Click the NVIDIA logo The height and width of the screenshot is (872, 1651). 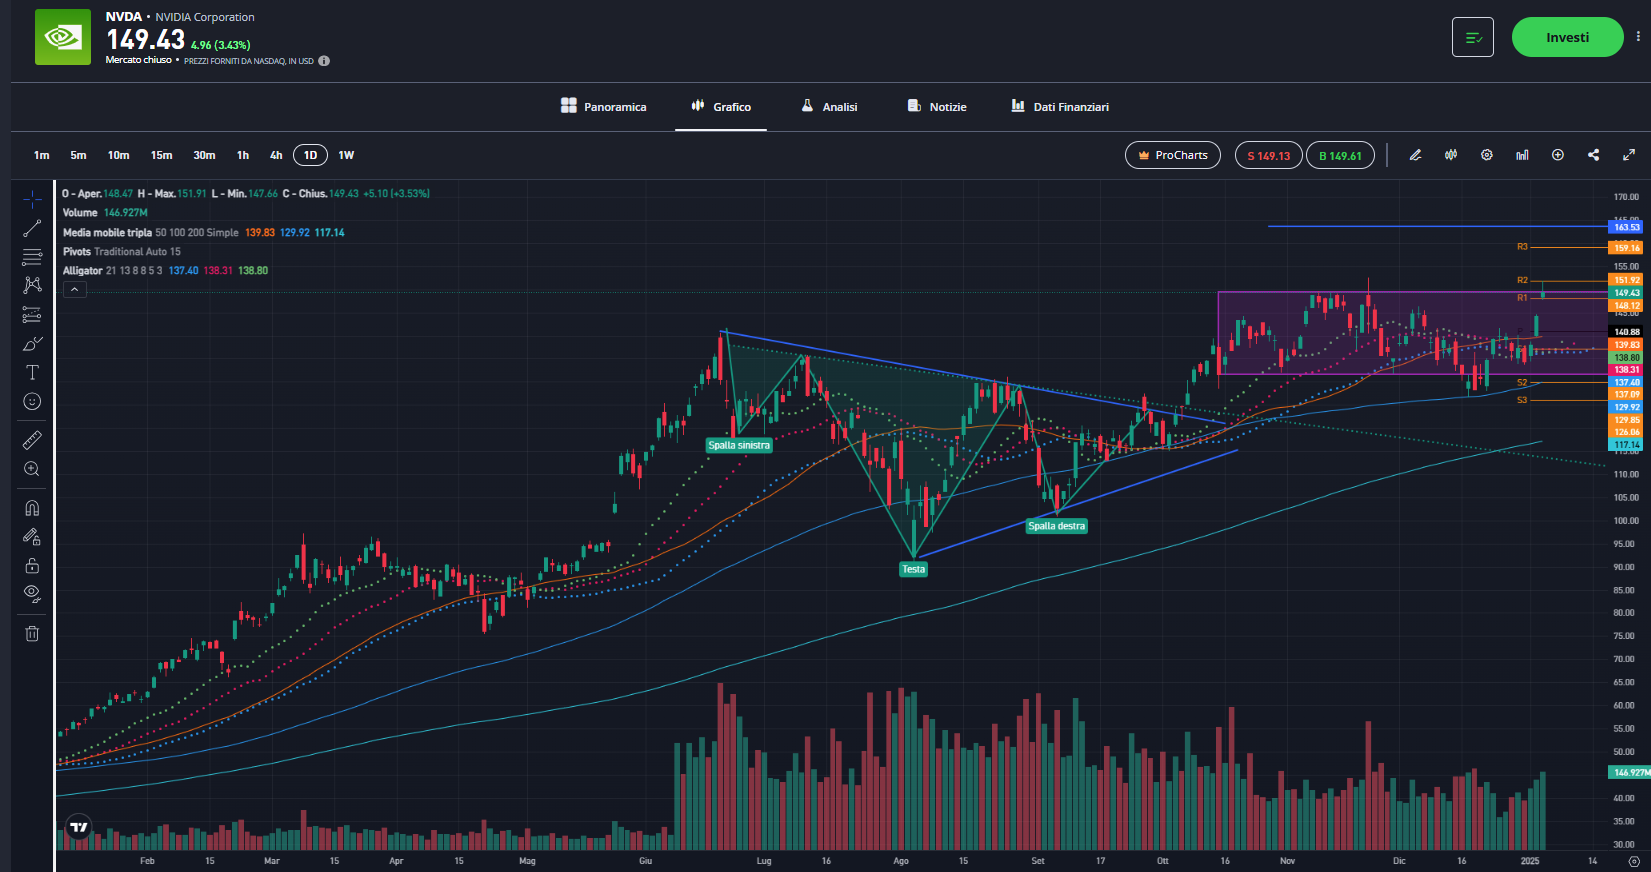tap(63, 37)
